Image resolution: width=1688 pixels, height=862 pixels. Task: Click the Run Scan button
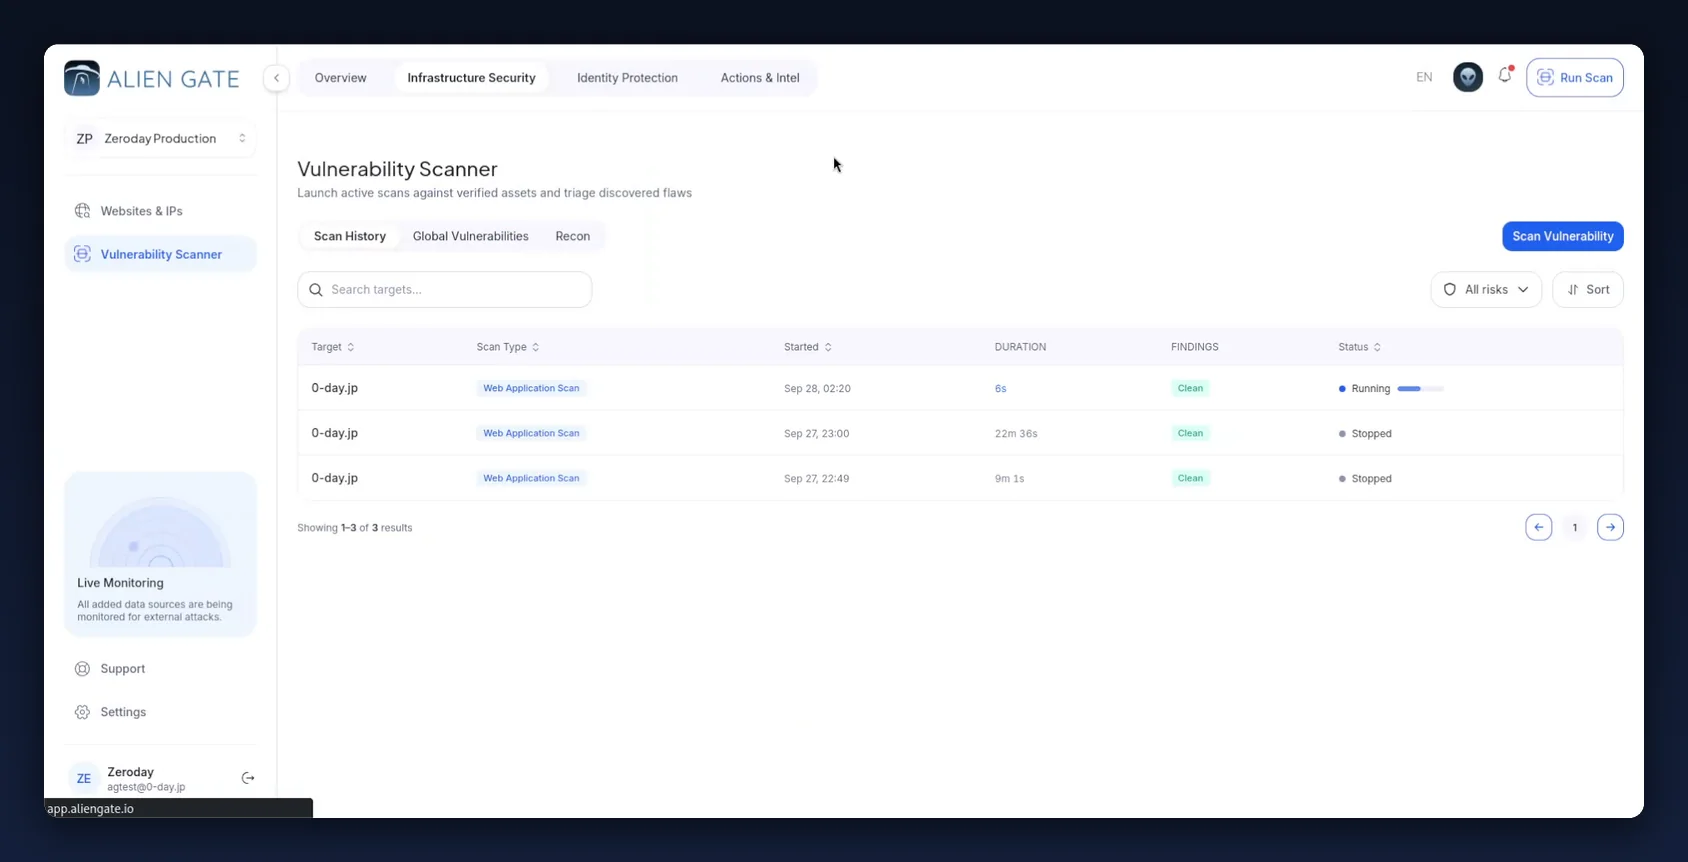tap(1575, 77)
